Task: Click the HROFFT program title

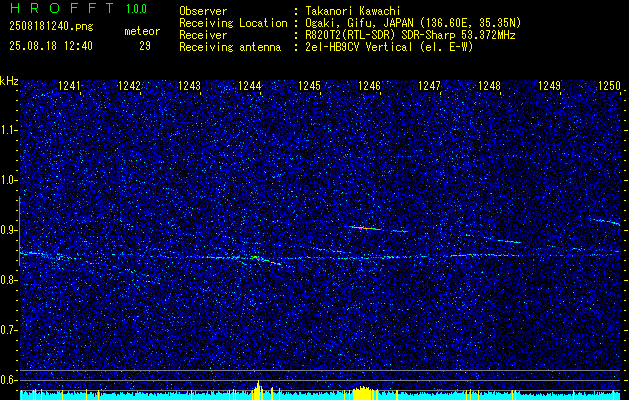Action: click(x=61, y=8)
